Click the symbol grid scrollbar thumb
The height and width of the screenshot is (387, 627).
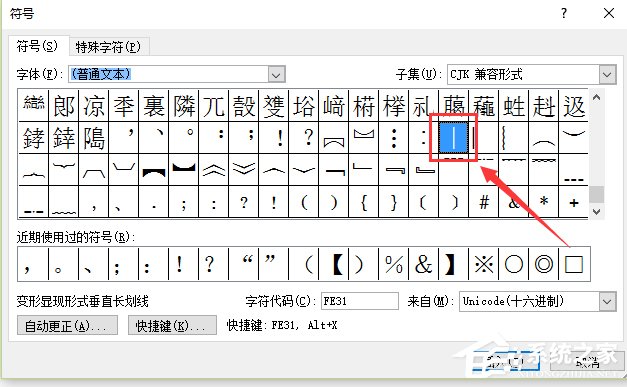tap(596, 195)
